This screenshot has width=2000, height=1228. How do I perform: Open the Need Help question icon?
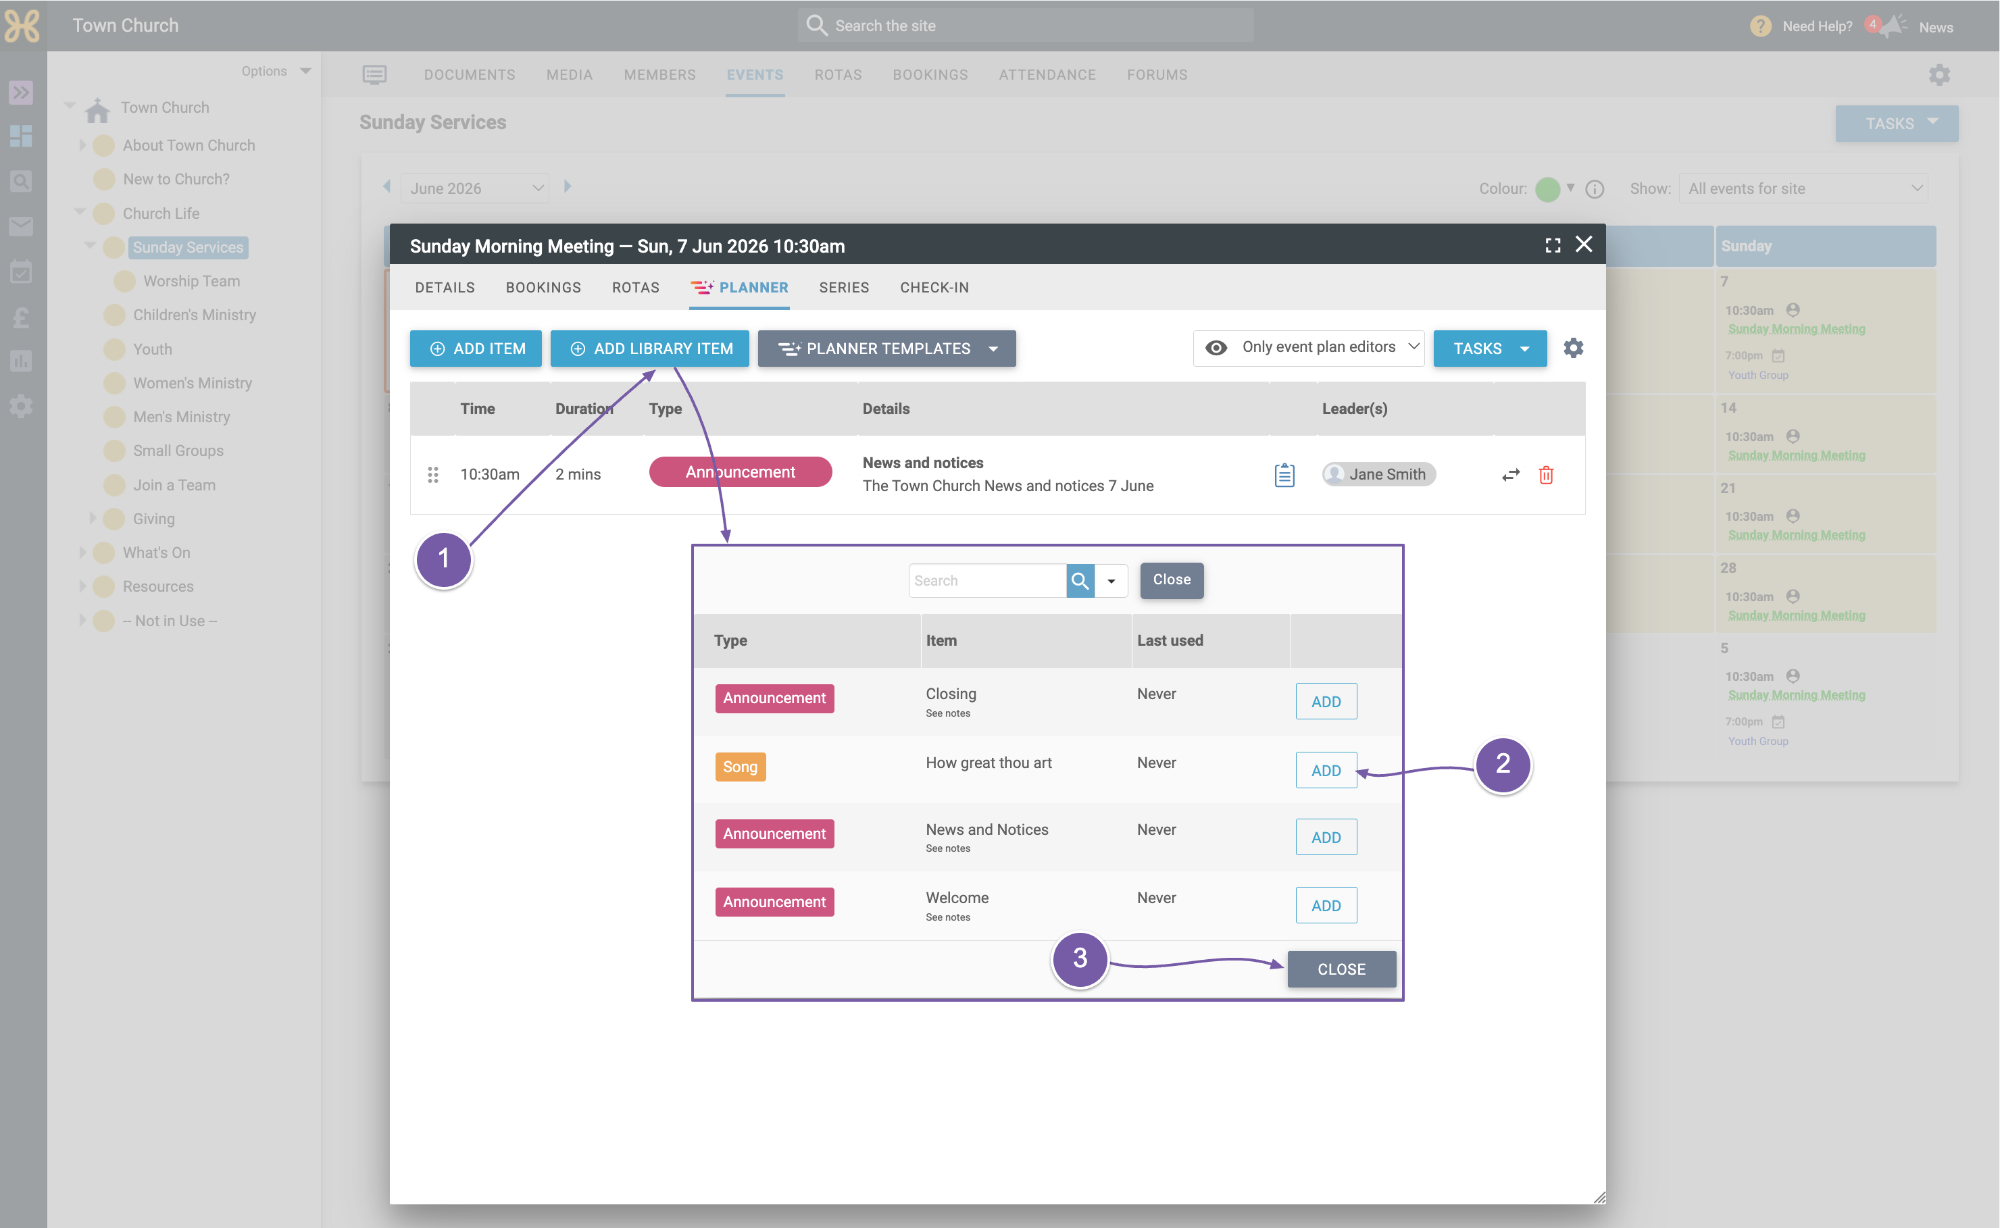[1761, 27]
